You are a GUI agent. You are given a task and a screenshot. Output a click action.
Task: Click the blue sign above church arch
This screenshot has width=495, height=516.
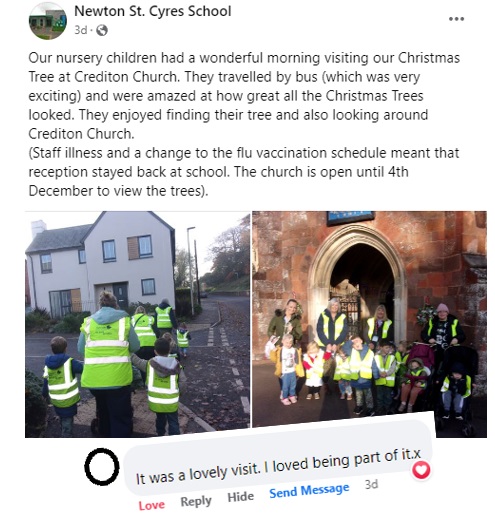click(x=351, y=217)
